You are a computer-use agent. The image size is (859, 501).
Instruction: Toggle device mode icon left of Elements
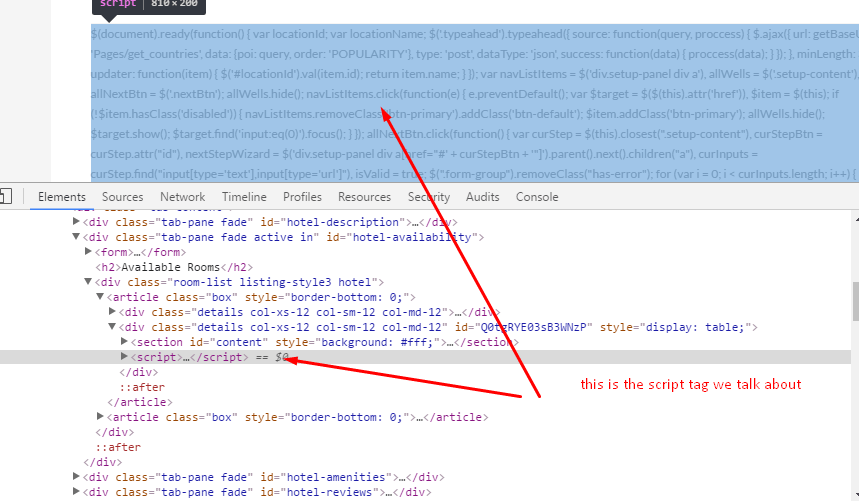pos(5,196)
